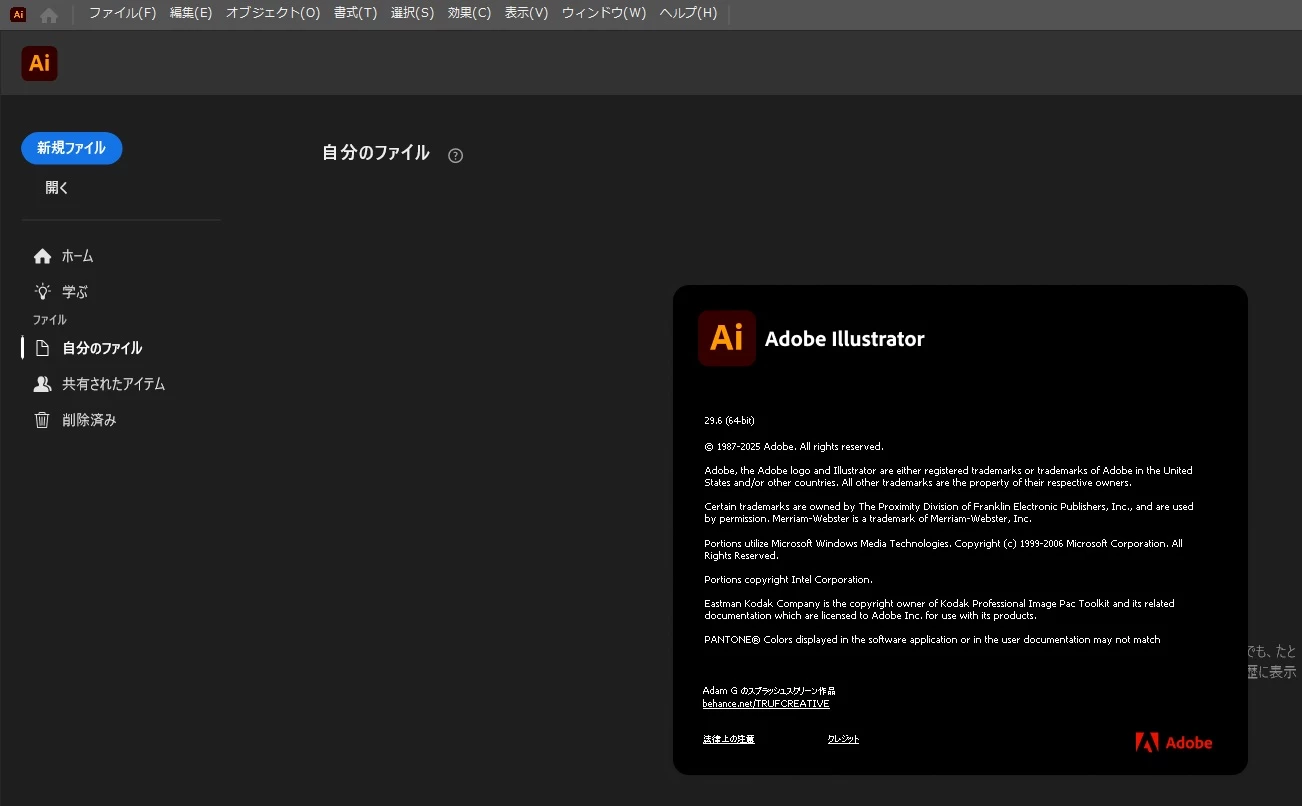Open the 表示(V) menu
The image size is (1302, 806).
[527, 13]
